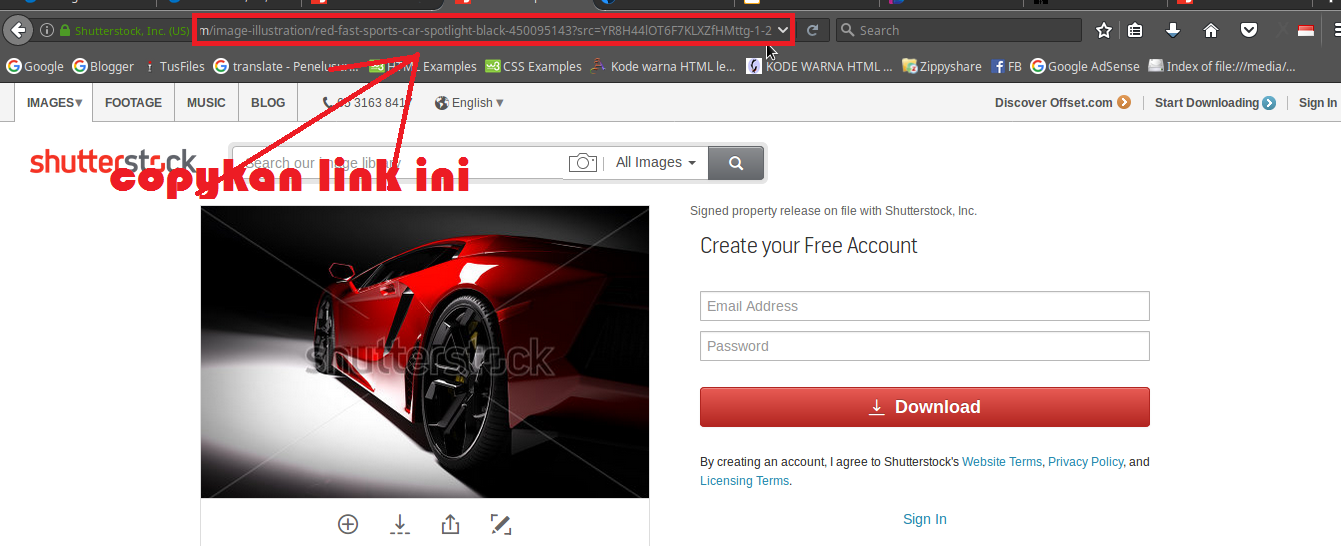Submit search with the magnifying glass button
The width and height of the screenshot is (1341, 546).
point(736,163)
